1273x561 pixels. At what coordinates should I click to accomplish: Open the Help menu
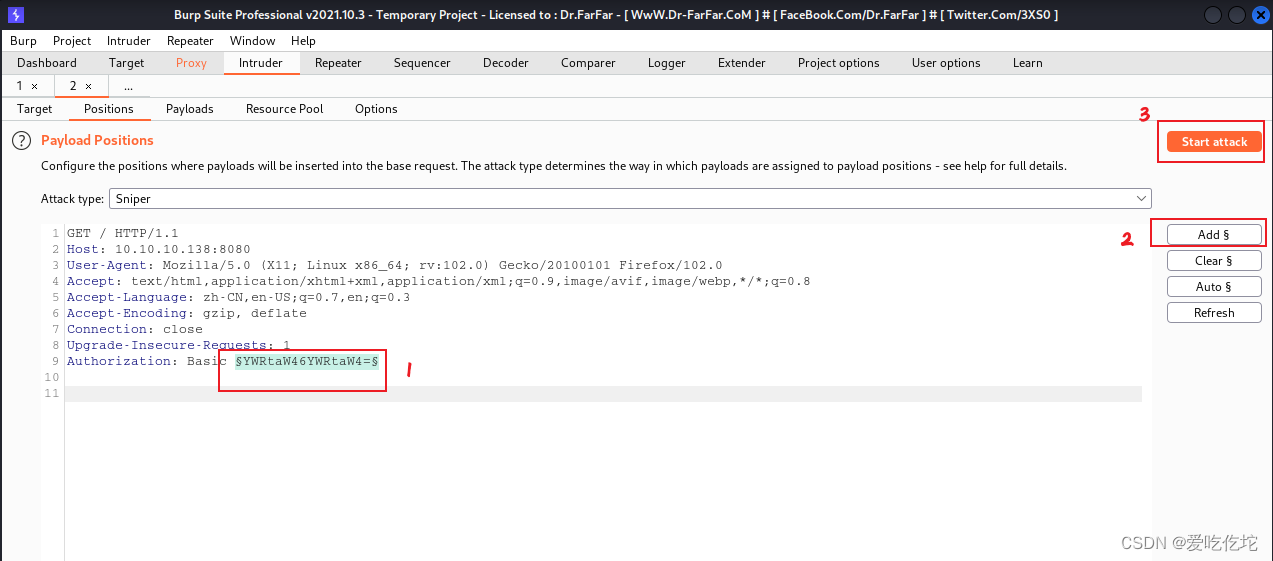click(303, 41)
